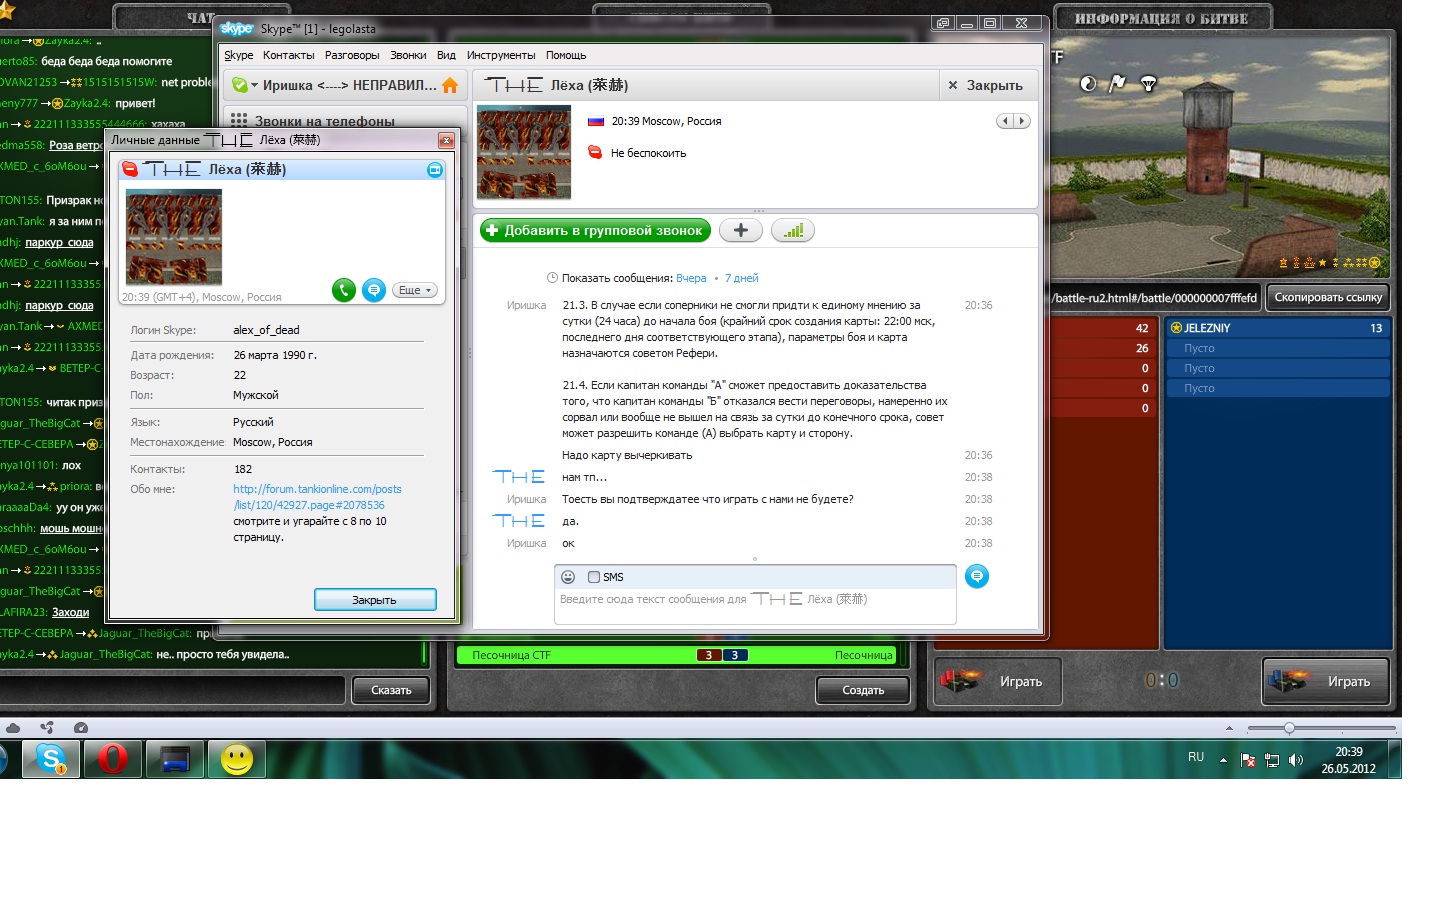Screen dimensions: 1440x900
Task: Click the contact avatar in the conversation header
Action: coord(524,152)
